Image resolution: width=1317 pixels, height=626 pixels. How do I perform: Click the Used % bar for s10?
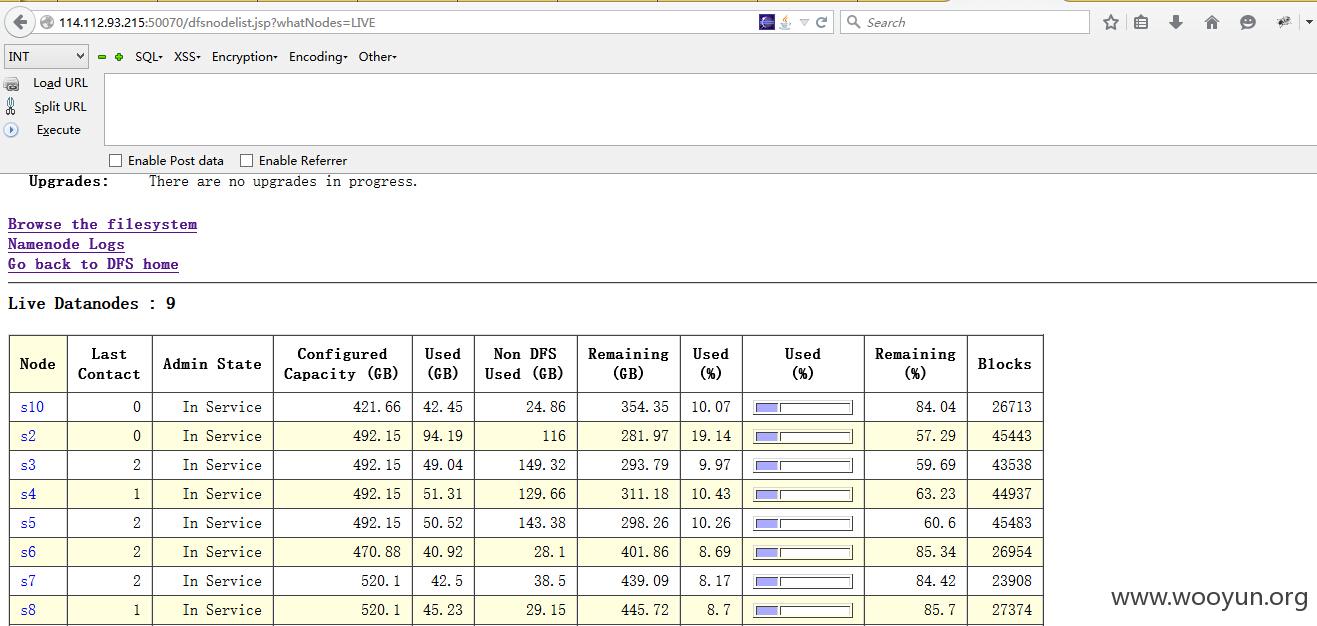point(803,408)
